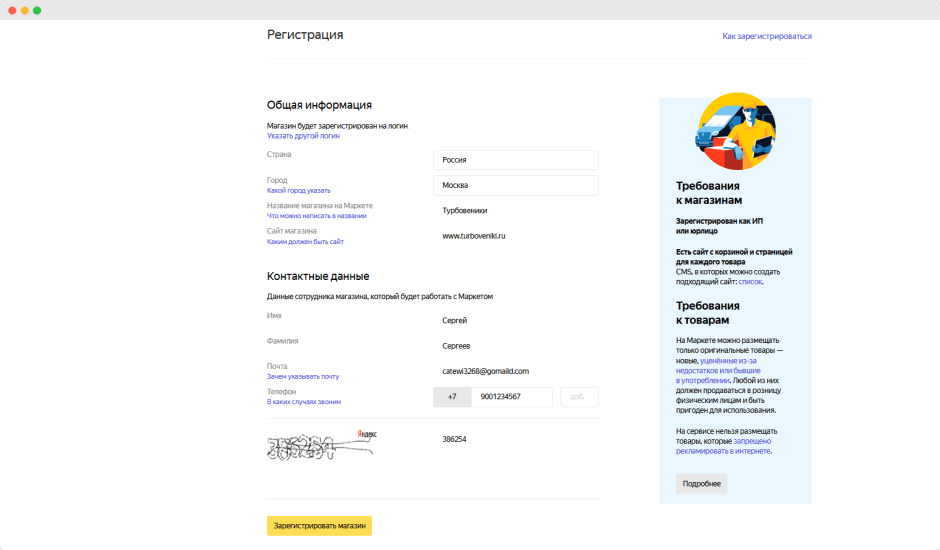The height and width of the screenshot is (550, 940).
Task: Select the country field showing Россия
Action: [x=516, y=160]
